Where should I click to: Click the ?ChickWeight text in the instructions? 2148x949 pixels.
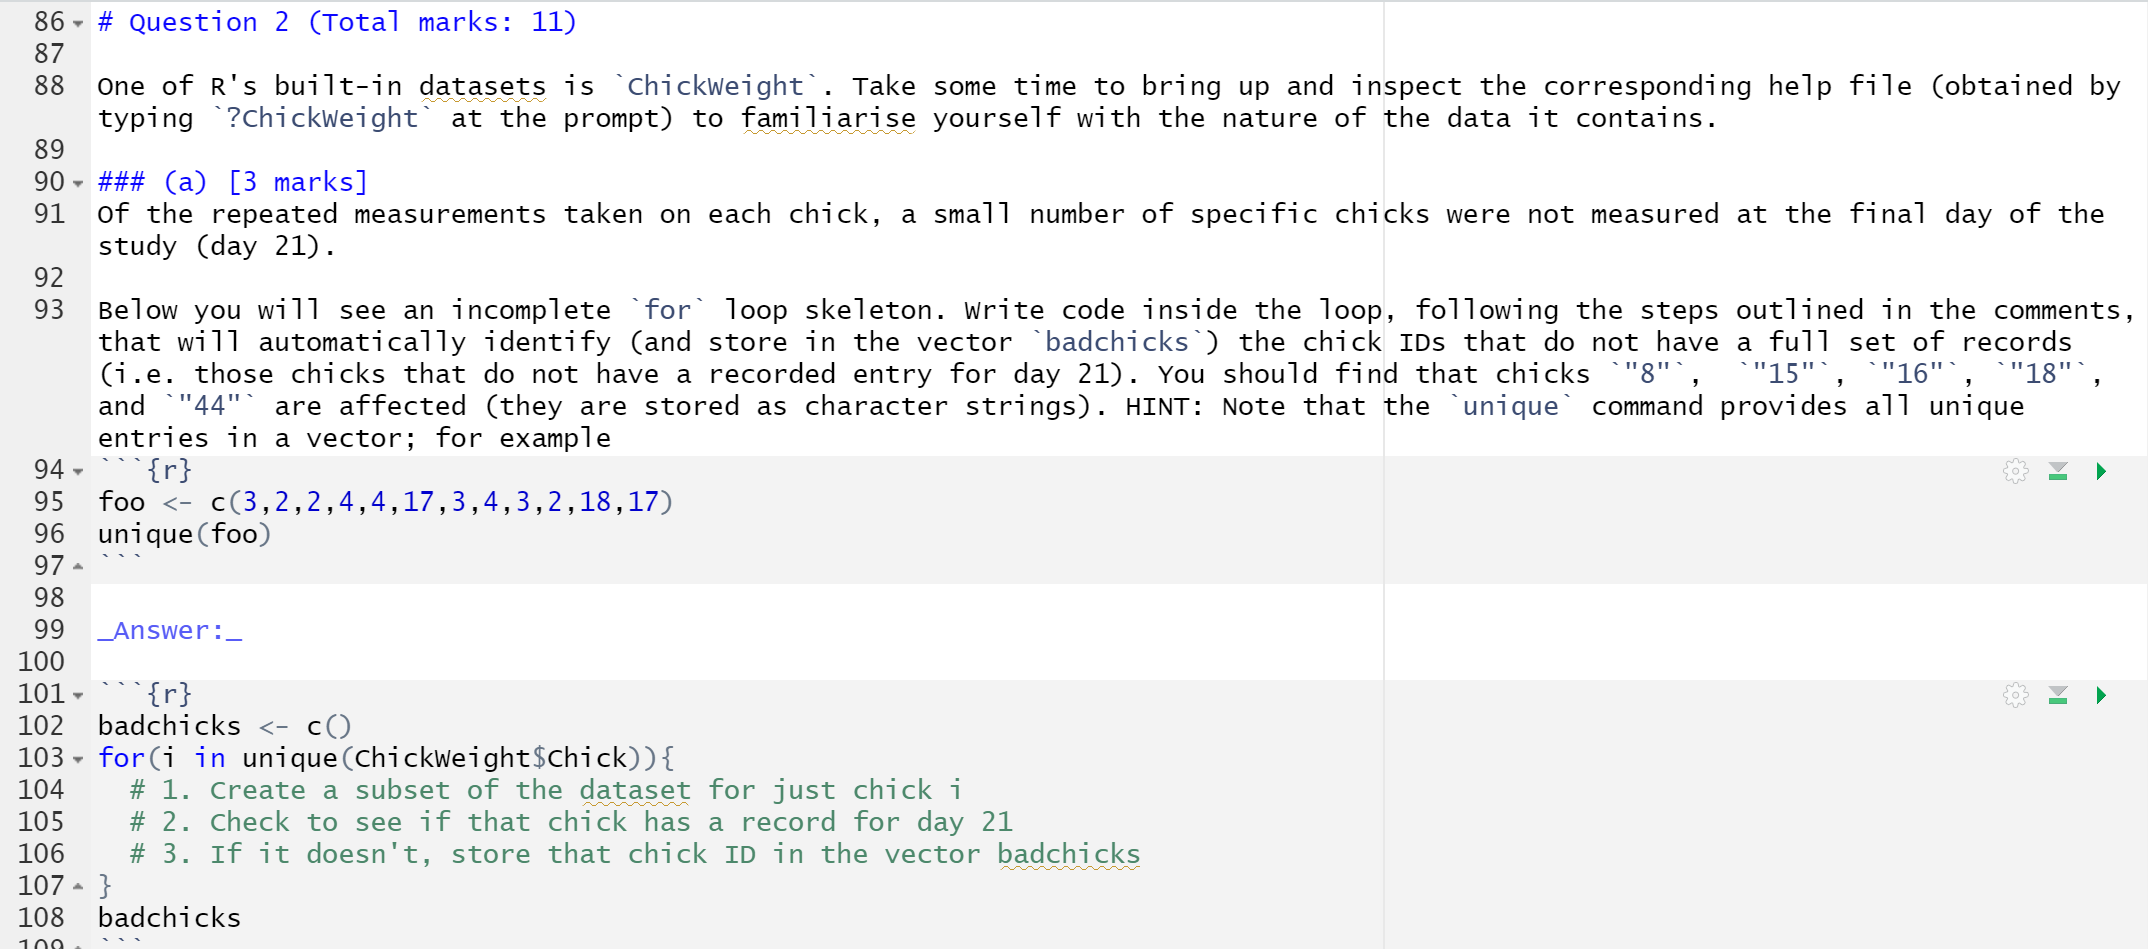318,117
